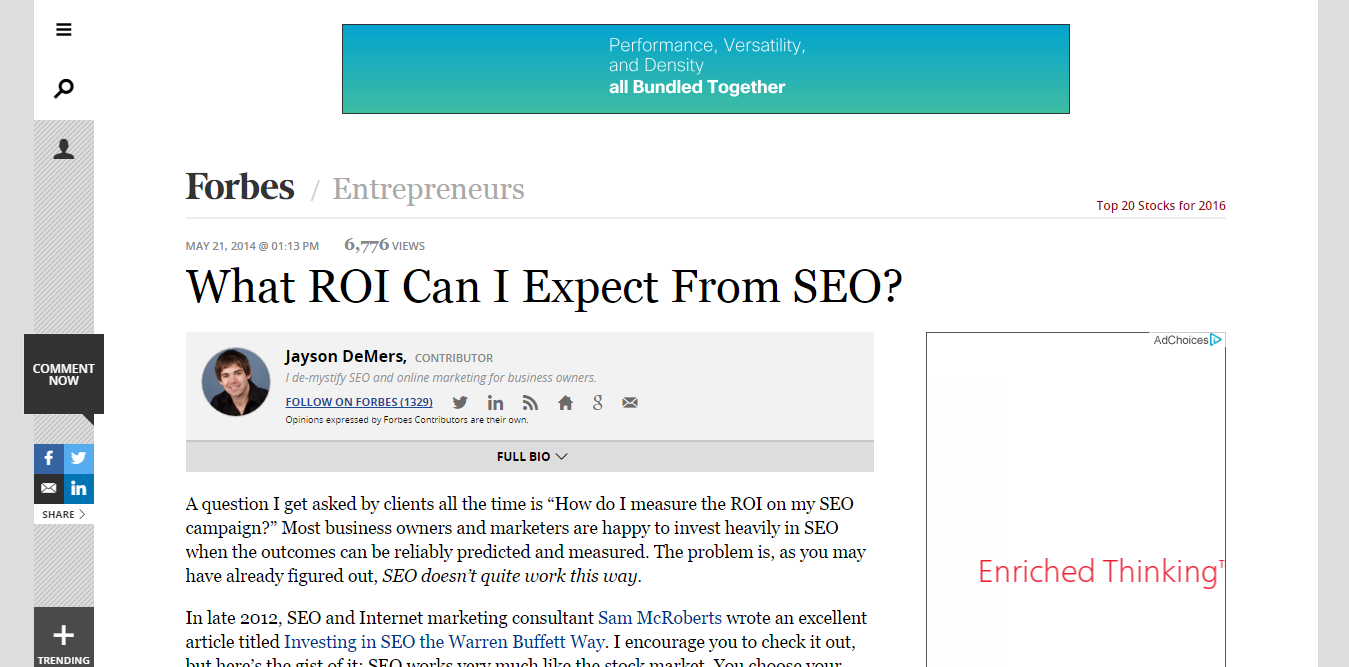Click the COMMENT NOW button
The height and width of the screenshot is (667, 1349).
[x=63, y=374]
